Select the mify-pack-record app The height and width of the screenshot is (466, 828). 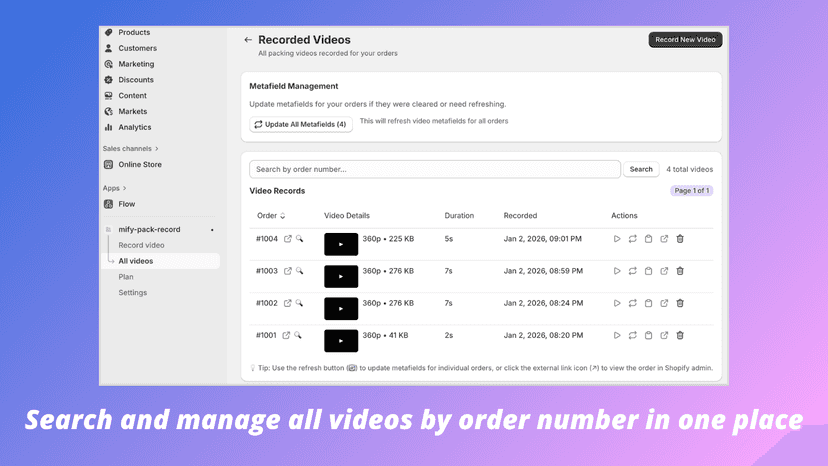tap(149, 229)
